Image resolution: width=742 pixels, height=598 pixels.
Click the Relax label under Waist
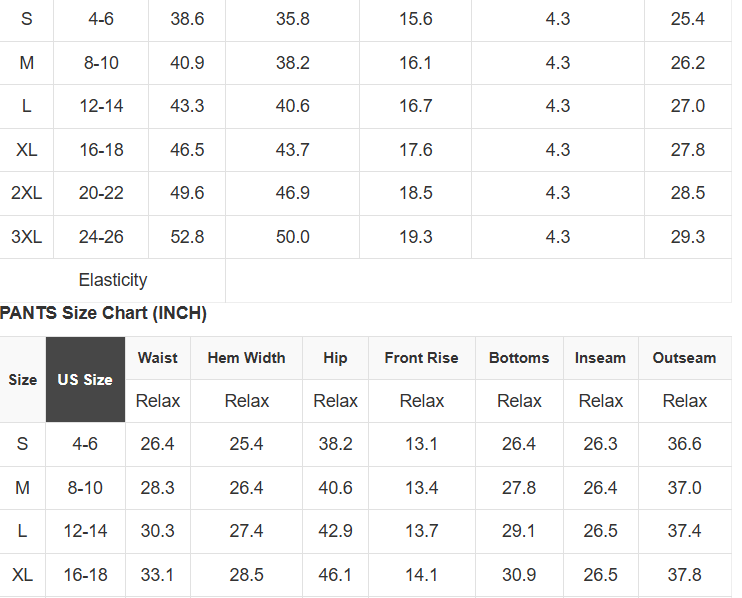tap(158, 401)
